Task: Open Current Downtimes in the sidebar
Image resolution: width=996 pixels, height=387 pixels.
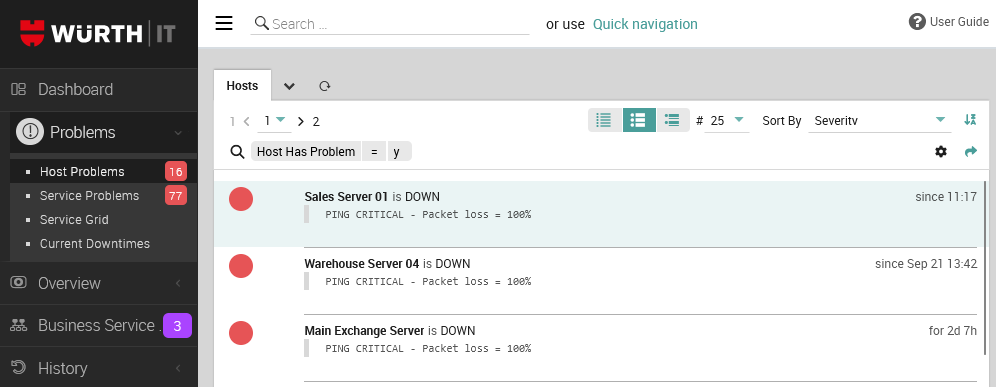Action: pyautogui.click(x=95, y=243)
